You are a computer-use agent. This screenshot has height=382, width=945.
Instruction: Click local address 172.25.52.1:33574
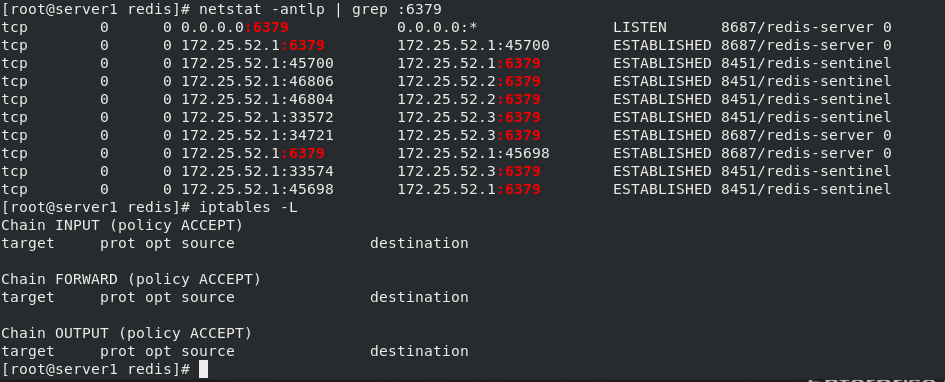[x=257, y=172]
